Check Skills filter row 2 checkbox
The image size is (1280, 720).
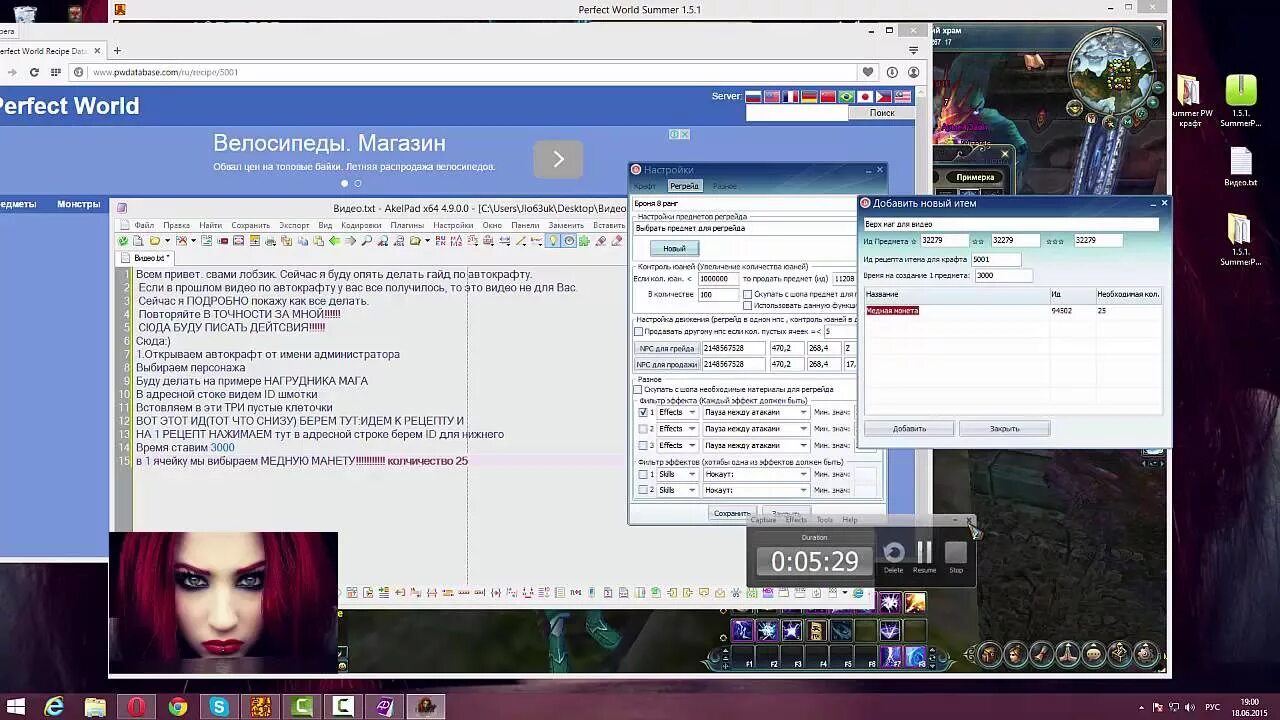(x=643, y=490)
